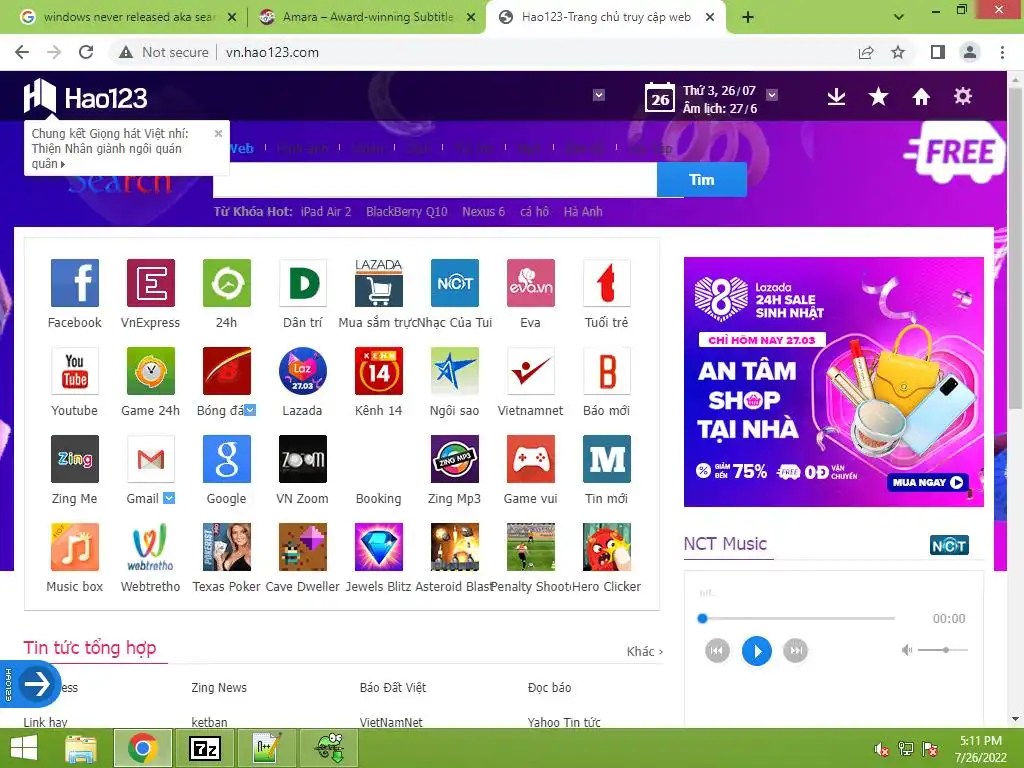
Task: Open the Báo mới icon
Action: (x=607, y=371)
